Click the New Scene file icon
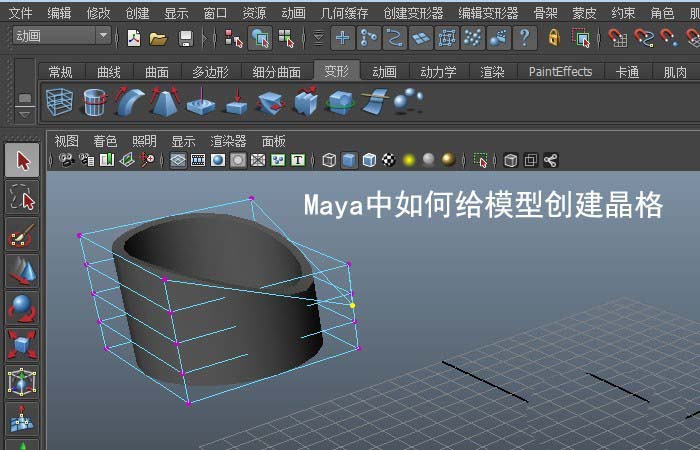The image size is (700, 450). (133, 38)
